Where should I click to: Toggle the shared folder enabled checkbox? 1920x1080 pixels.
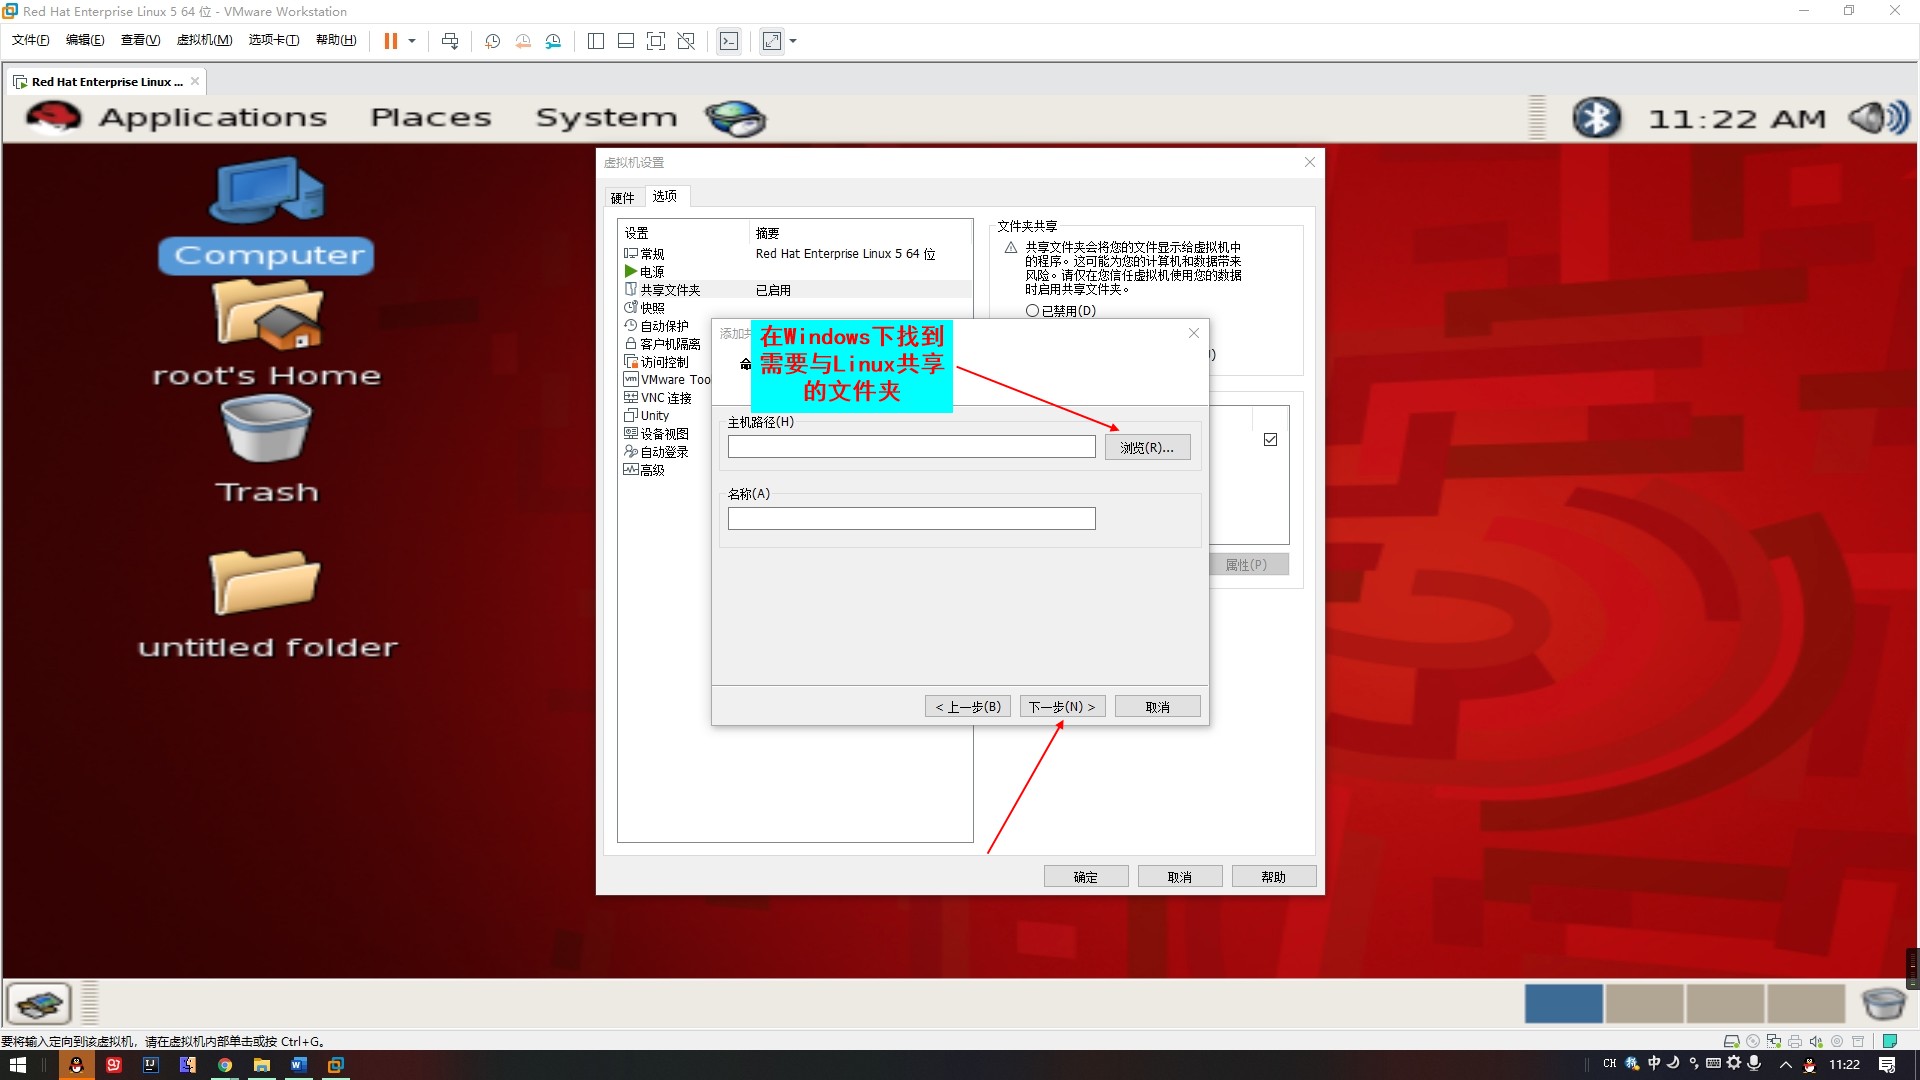tap(1270, 439)
